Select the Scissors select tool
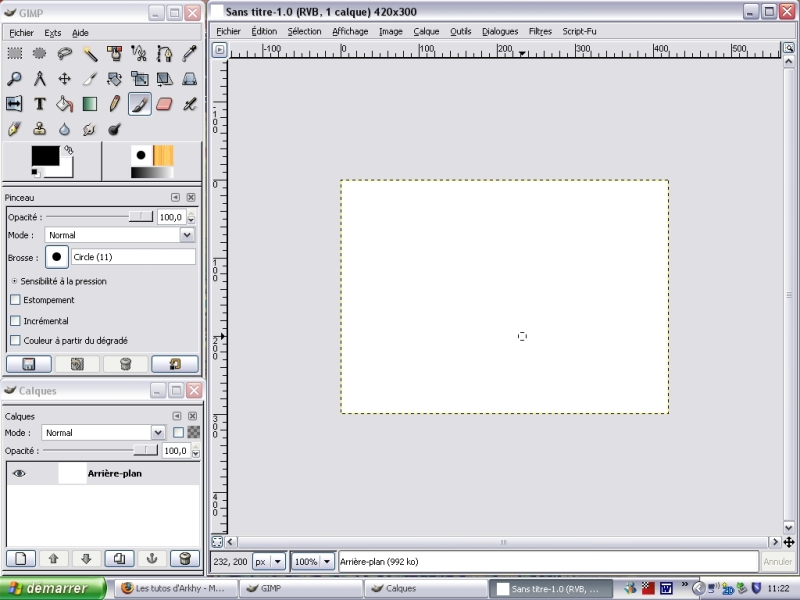Viewport: 800px width, 600px height. coord(139,53)
